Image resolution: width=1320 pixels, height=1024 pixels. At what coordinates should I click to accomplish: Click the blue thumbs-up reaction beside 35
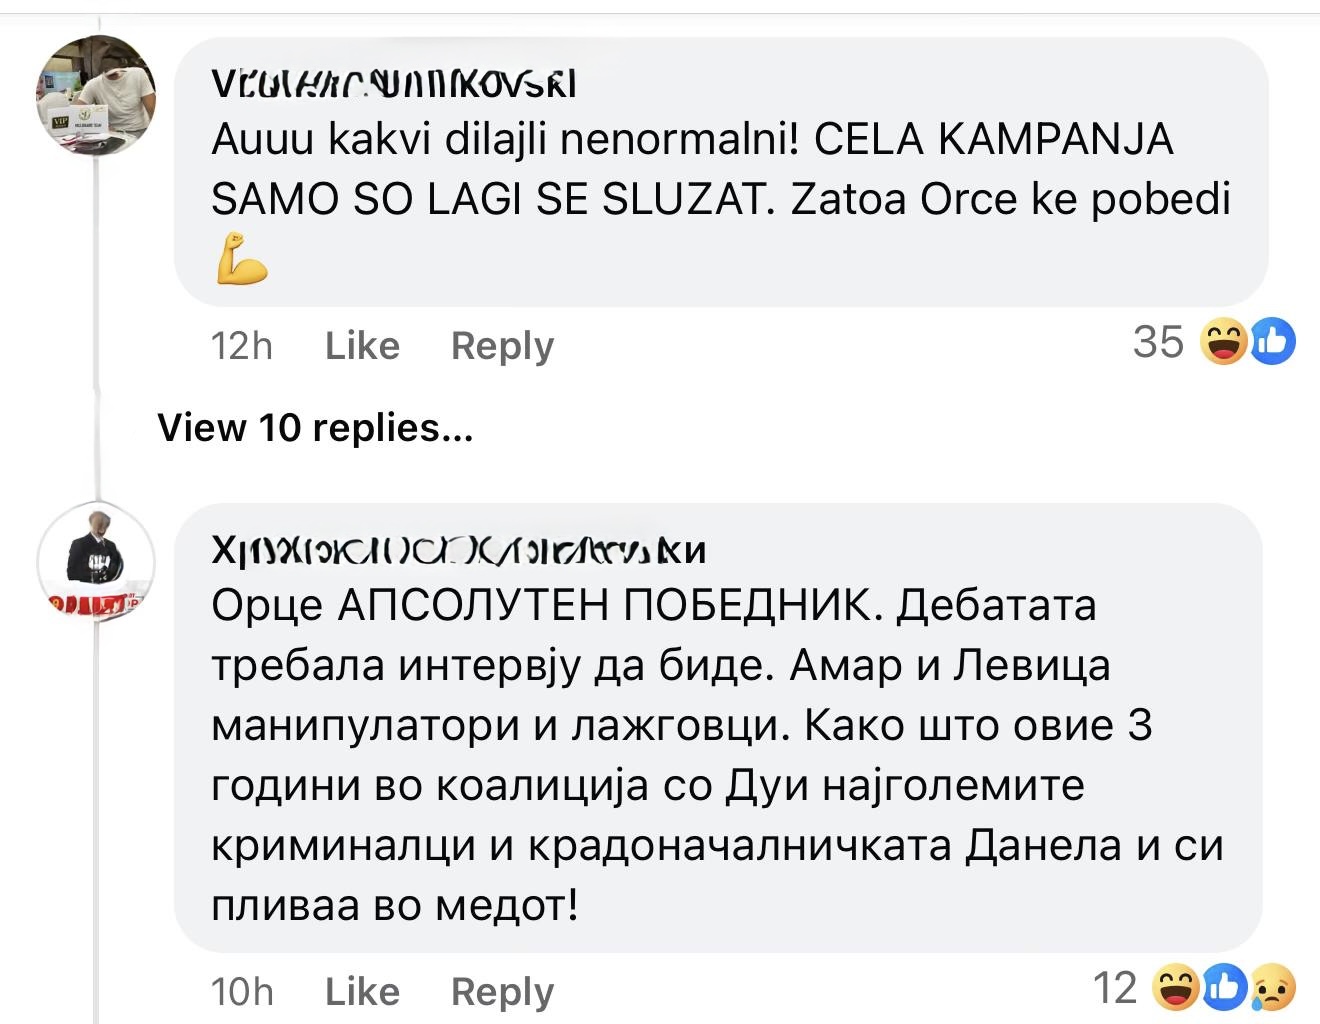point(1273,343)
